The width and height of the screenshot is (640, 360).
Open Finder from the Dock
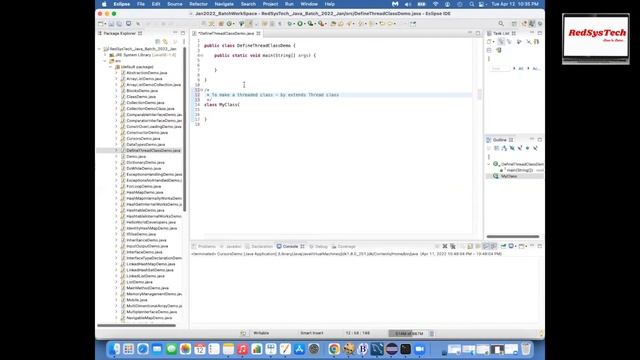pyautogui.click(x=114, y=349)
